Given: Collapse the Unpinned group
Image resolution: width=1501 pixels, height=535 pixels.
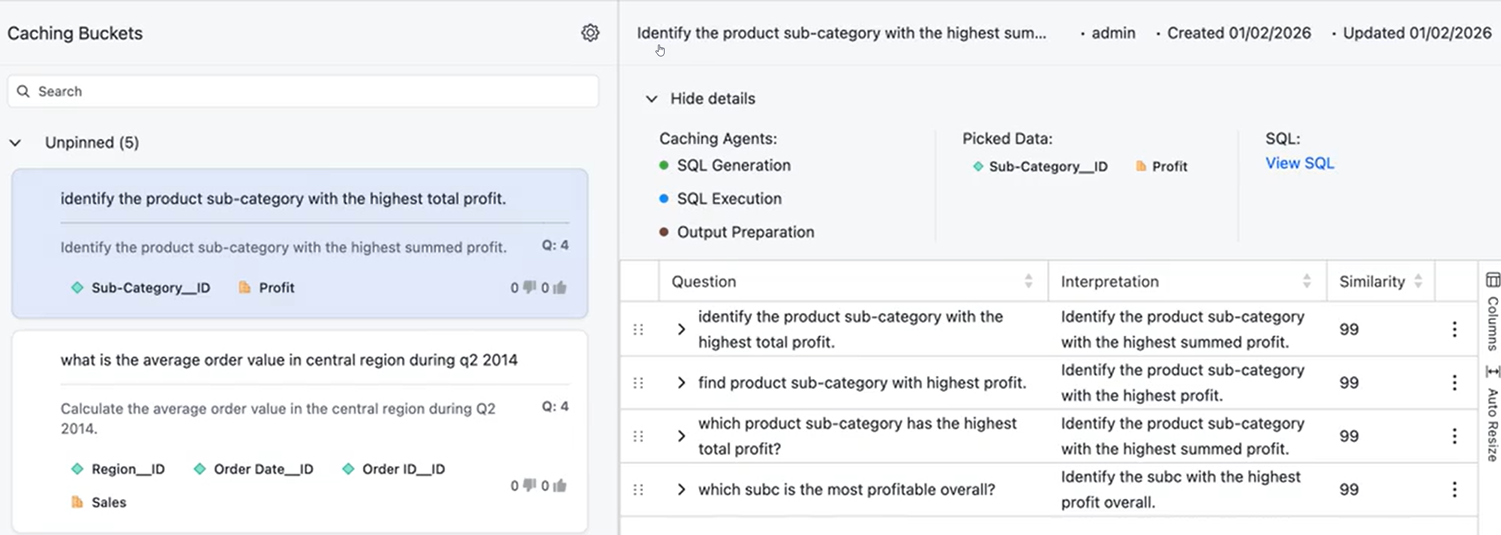Looking at the screenshot, I should [16, 143].
